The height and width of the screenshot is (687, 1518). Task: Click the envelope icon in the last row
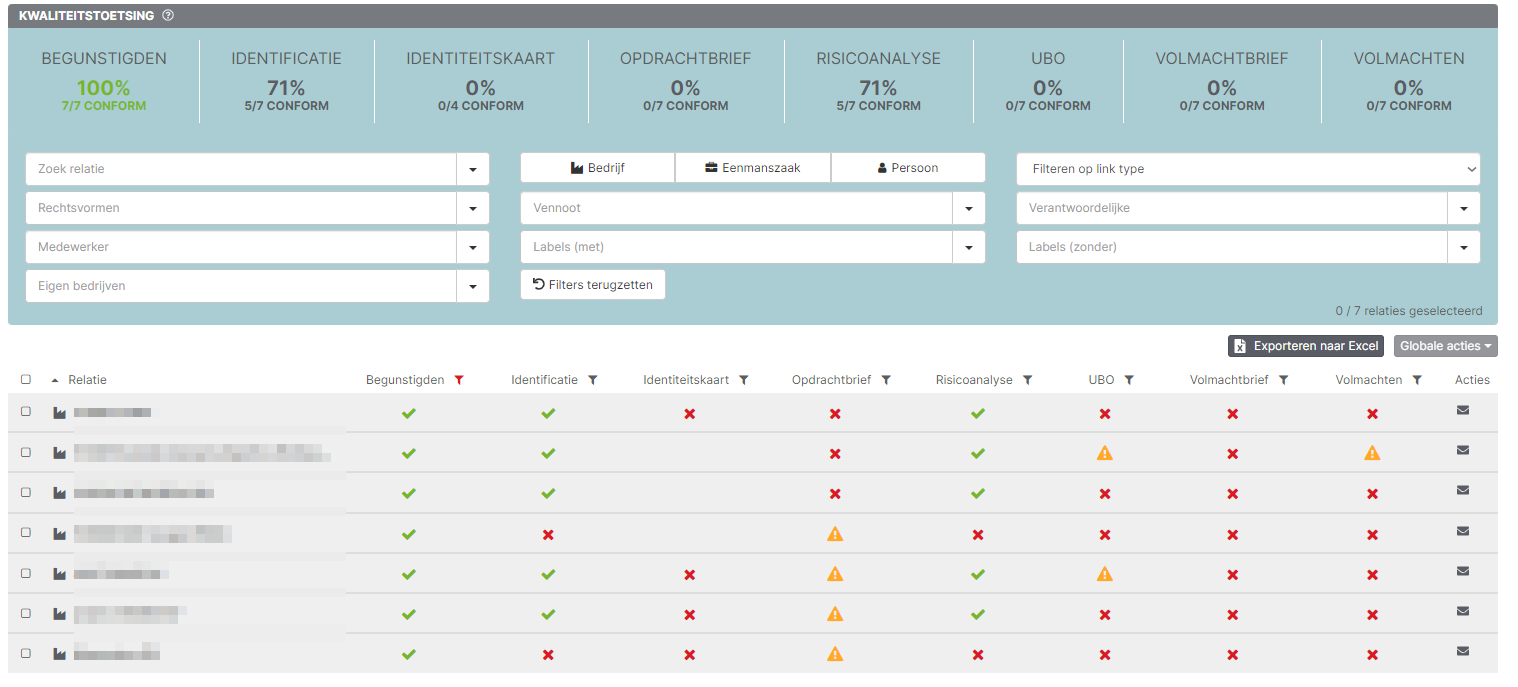(1463, 651)
